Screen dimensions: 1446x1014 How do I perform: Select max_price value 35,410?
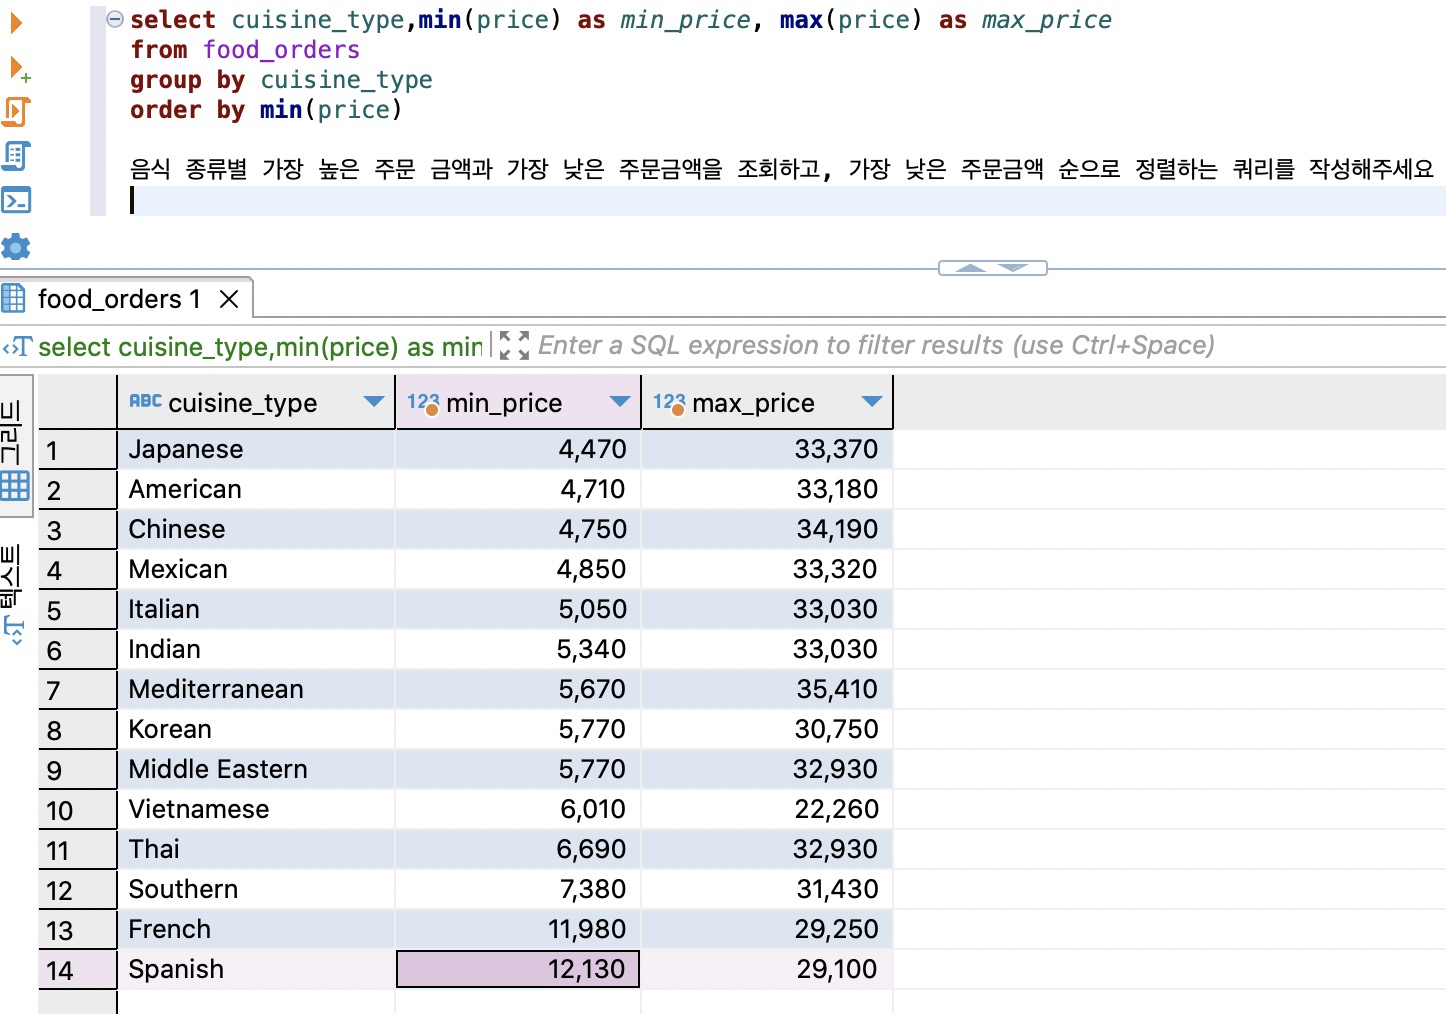(767, 689)
